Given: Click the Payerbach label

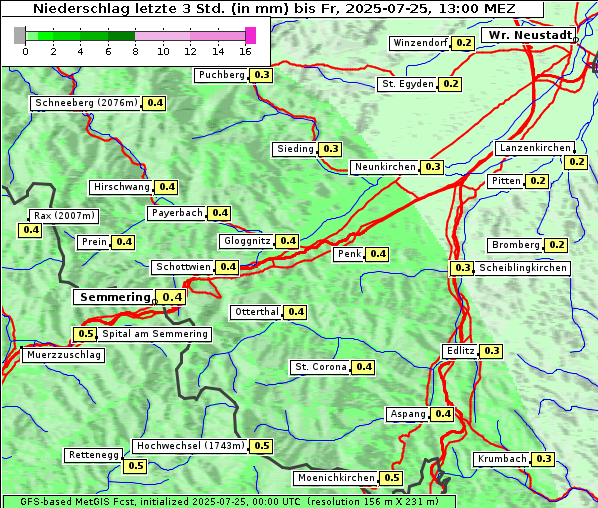Looking at the screenshot, I should tap(177, 213).
